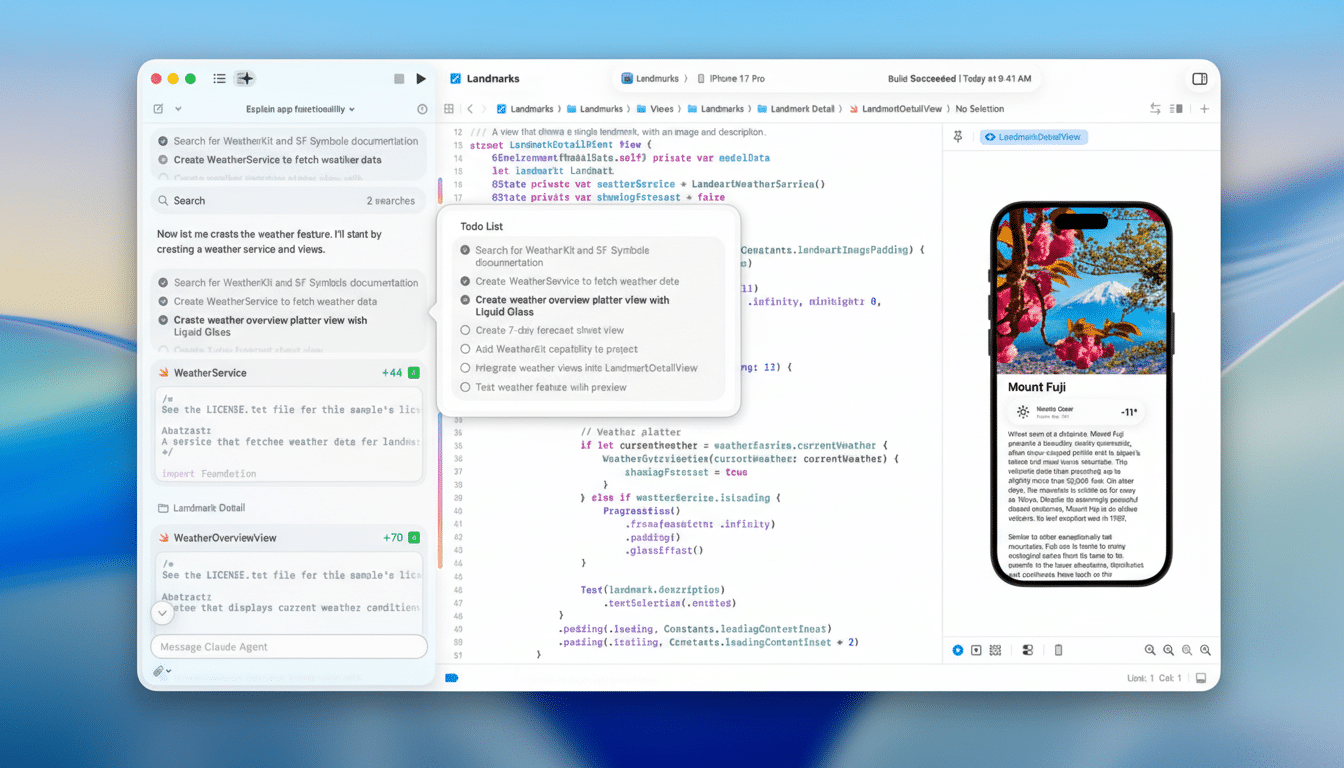This screenshot has height=768, width=1344.
Task: Toggle the inspector panel icon top right
Action: [x=1199, y=78]
